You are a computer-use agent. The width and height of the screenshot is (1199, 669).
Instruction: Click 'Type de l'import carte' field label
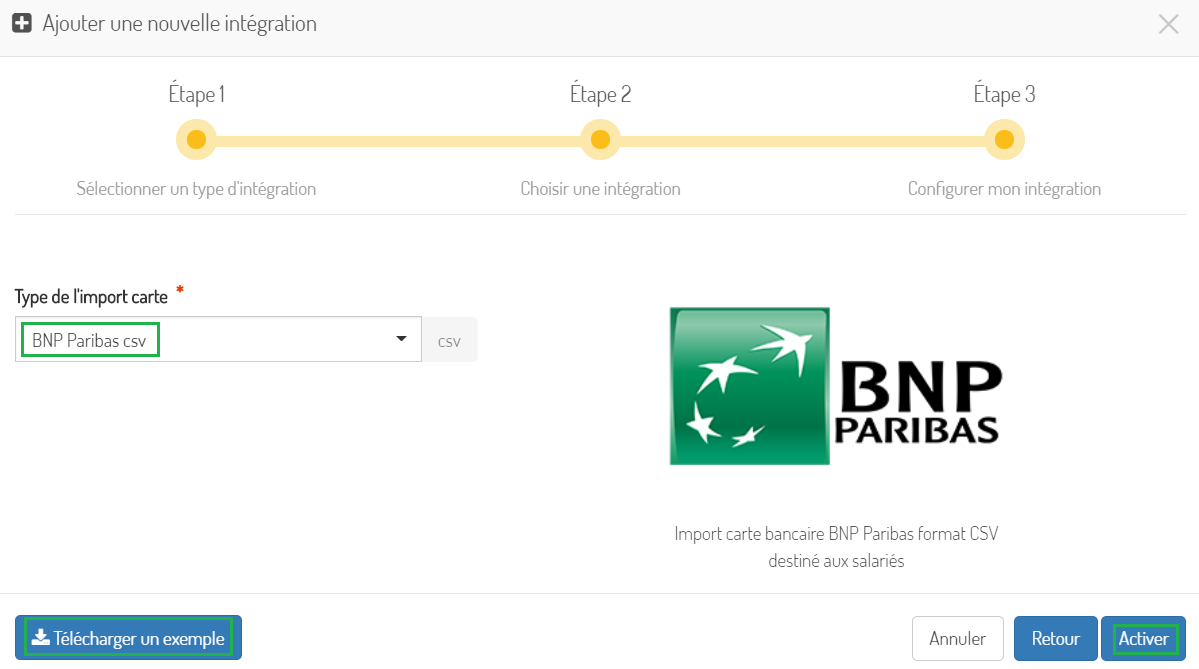tap(91, 297)
